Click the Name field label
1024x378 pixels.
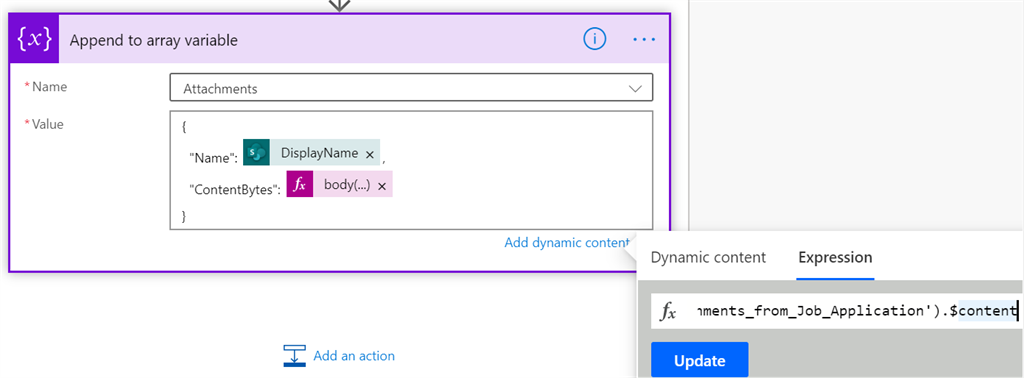50,86
